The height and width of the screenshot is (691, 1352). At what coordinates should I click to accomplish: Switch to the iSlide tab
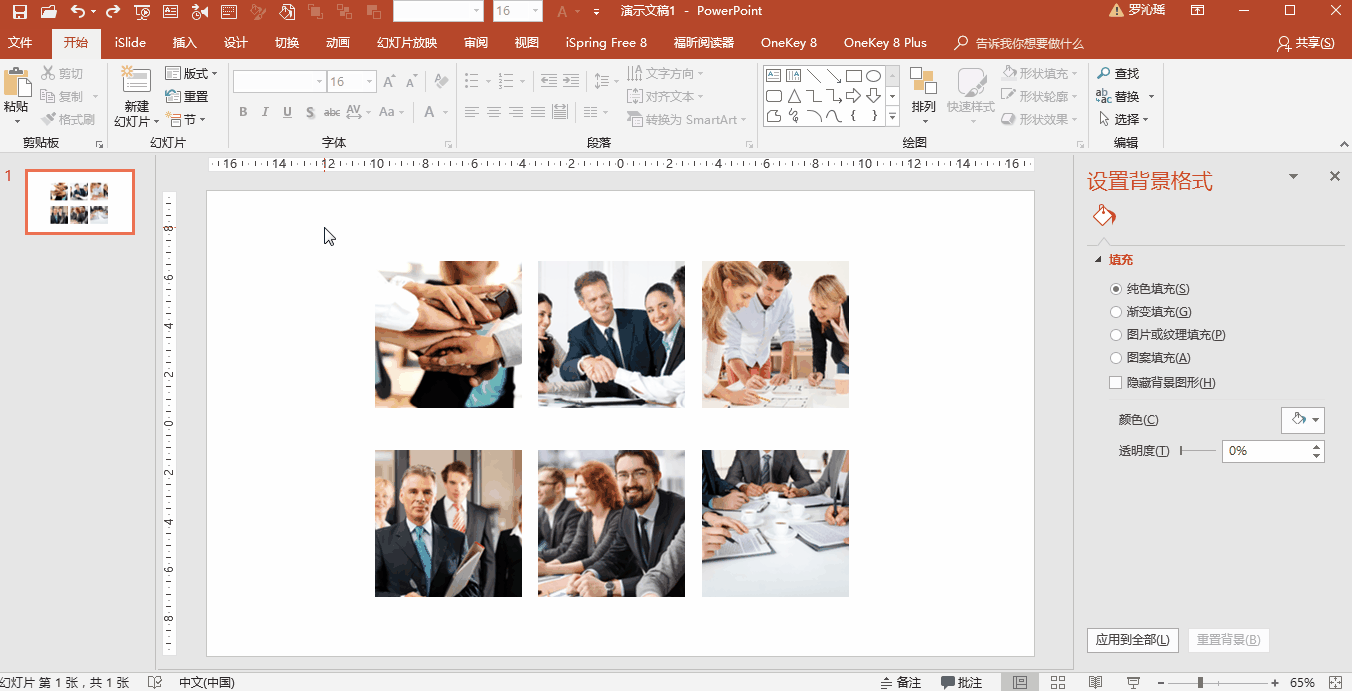point(130,43)
